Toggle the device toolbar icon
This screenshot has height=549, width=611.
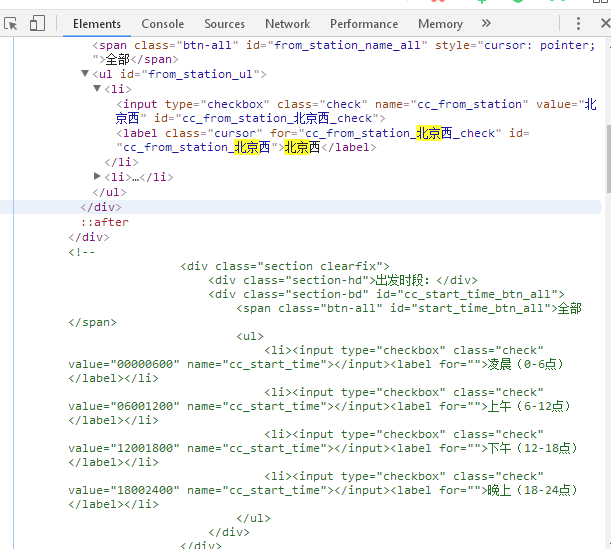(37, 23)
